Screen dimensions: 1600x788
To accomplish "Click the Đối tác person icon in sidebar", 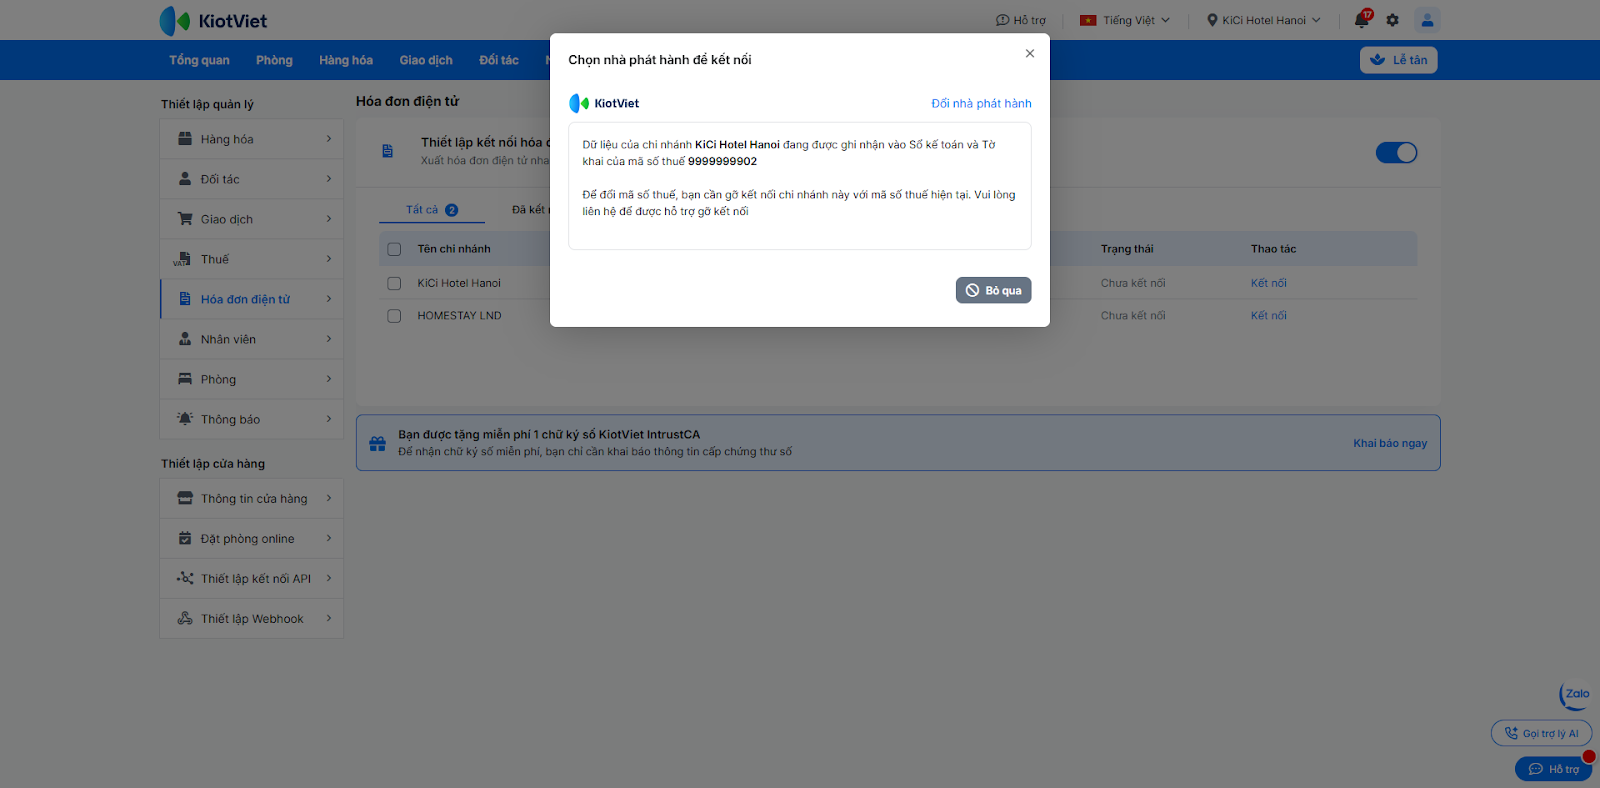I will pos(185,179).
